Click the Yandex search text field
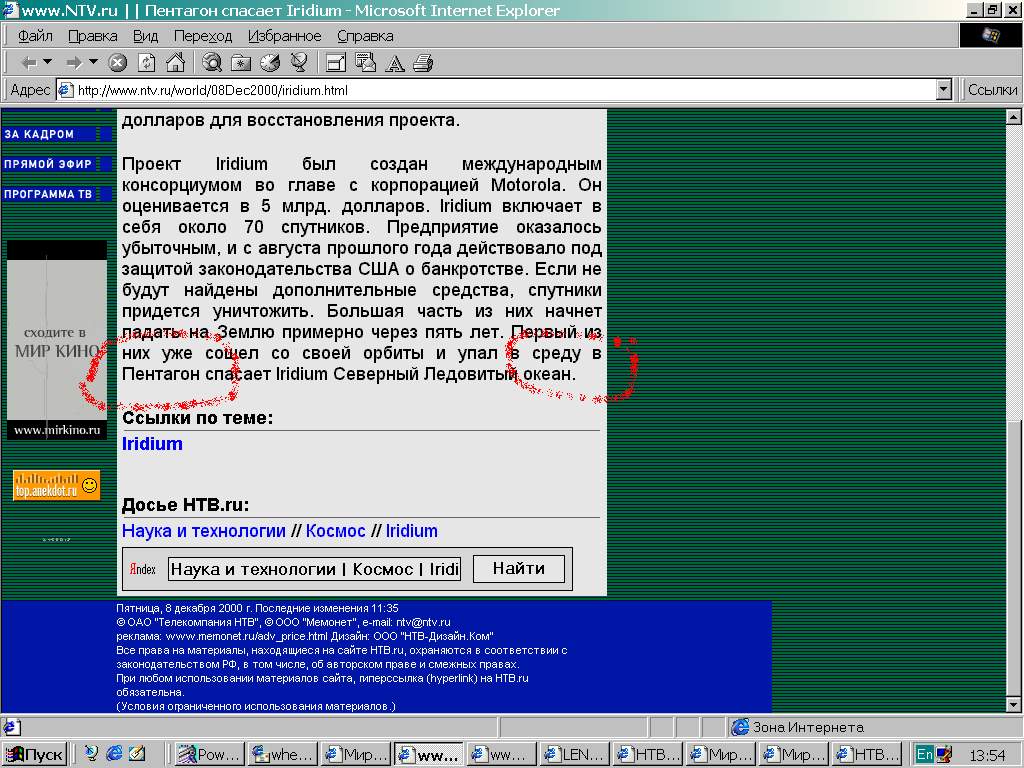The height and width of the screenshot is (768, 1024). [315, 569]
